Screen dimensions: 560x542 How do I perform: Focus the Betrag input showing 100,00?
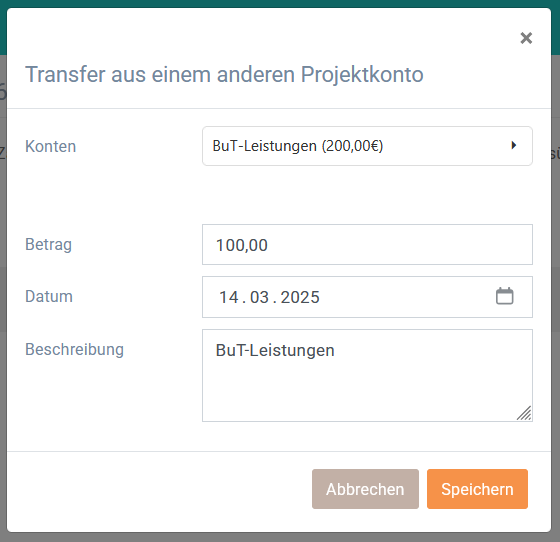point(367,245)
